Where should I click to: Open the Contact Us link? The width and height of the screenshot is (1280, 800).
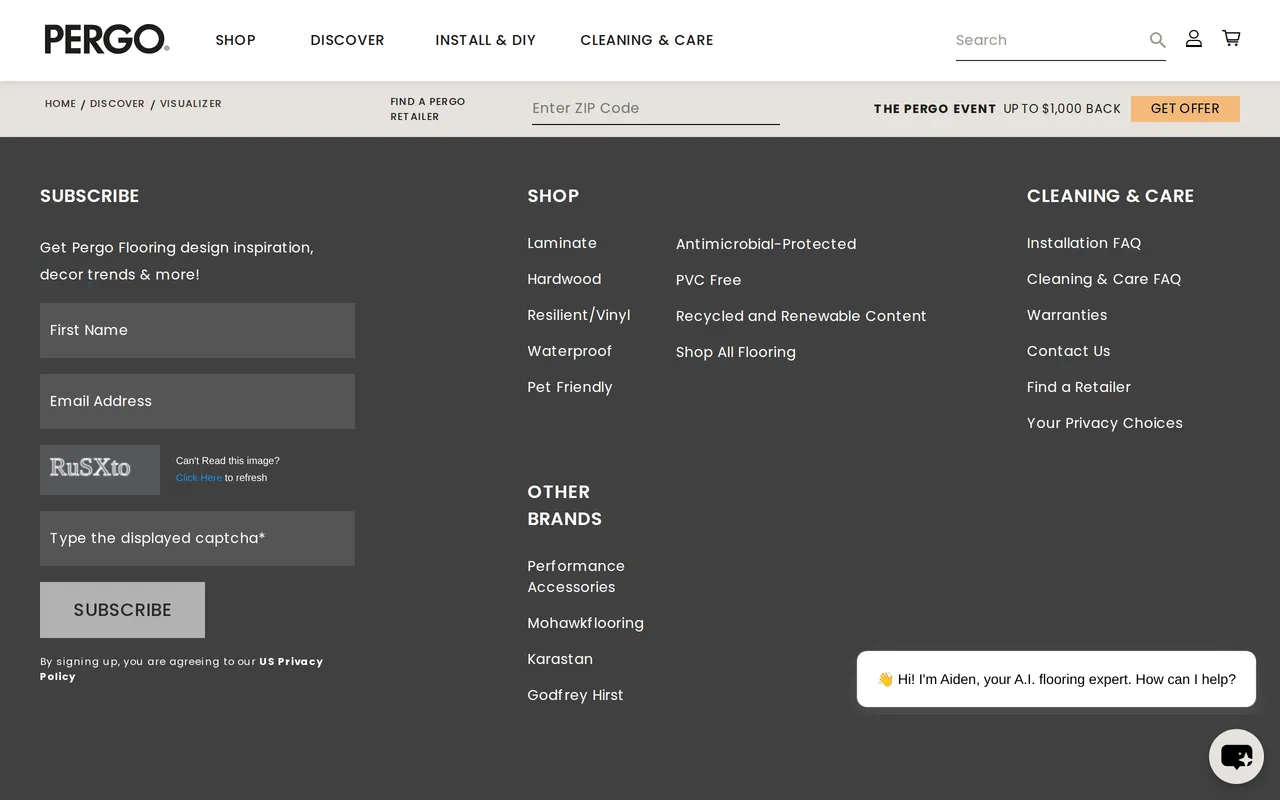point(1069,351)
